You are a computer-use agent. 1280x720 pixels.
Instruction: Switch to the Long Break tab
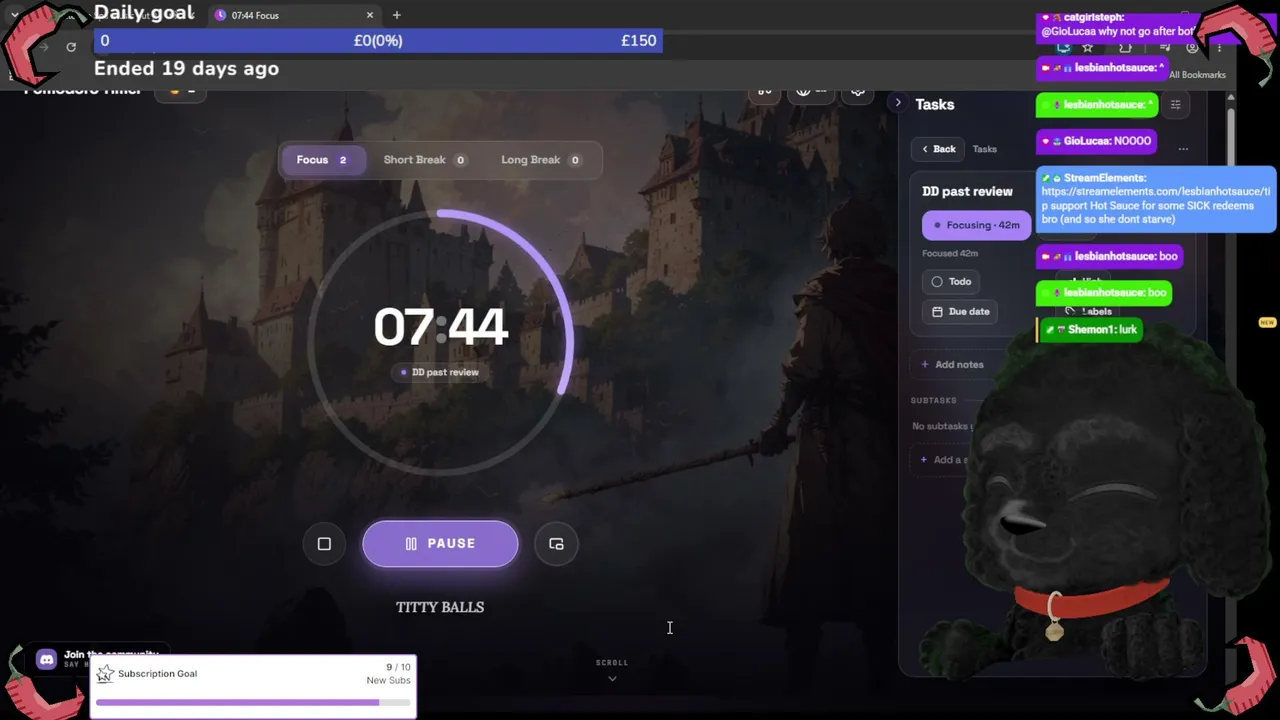(x=541, y=160)
